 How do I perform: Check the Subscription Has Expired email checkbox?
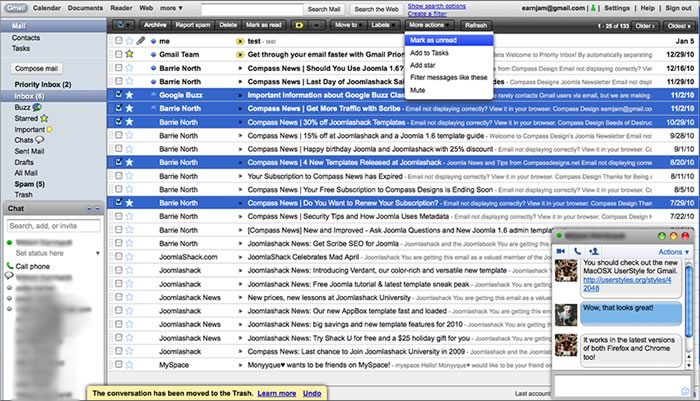[118, 175]
